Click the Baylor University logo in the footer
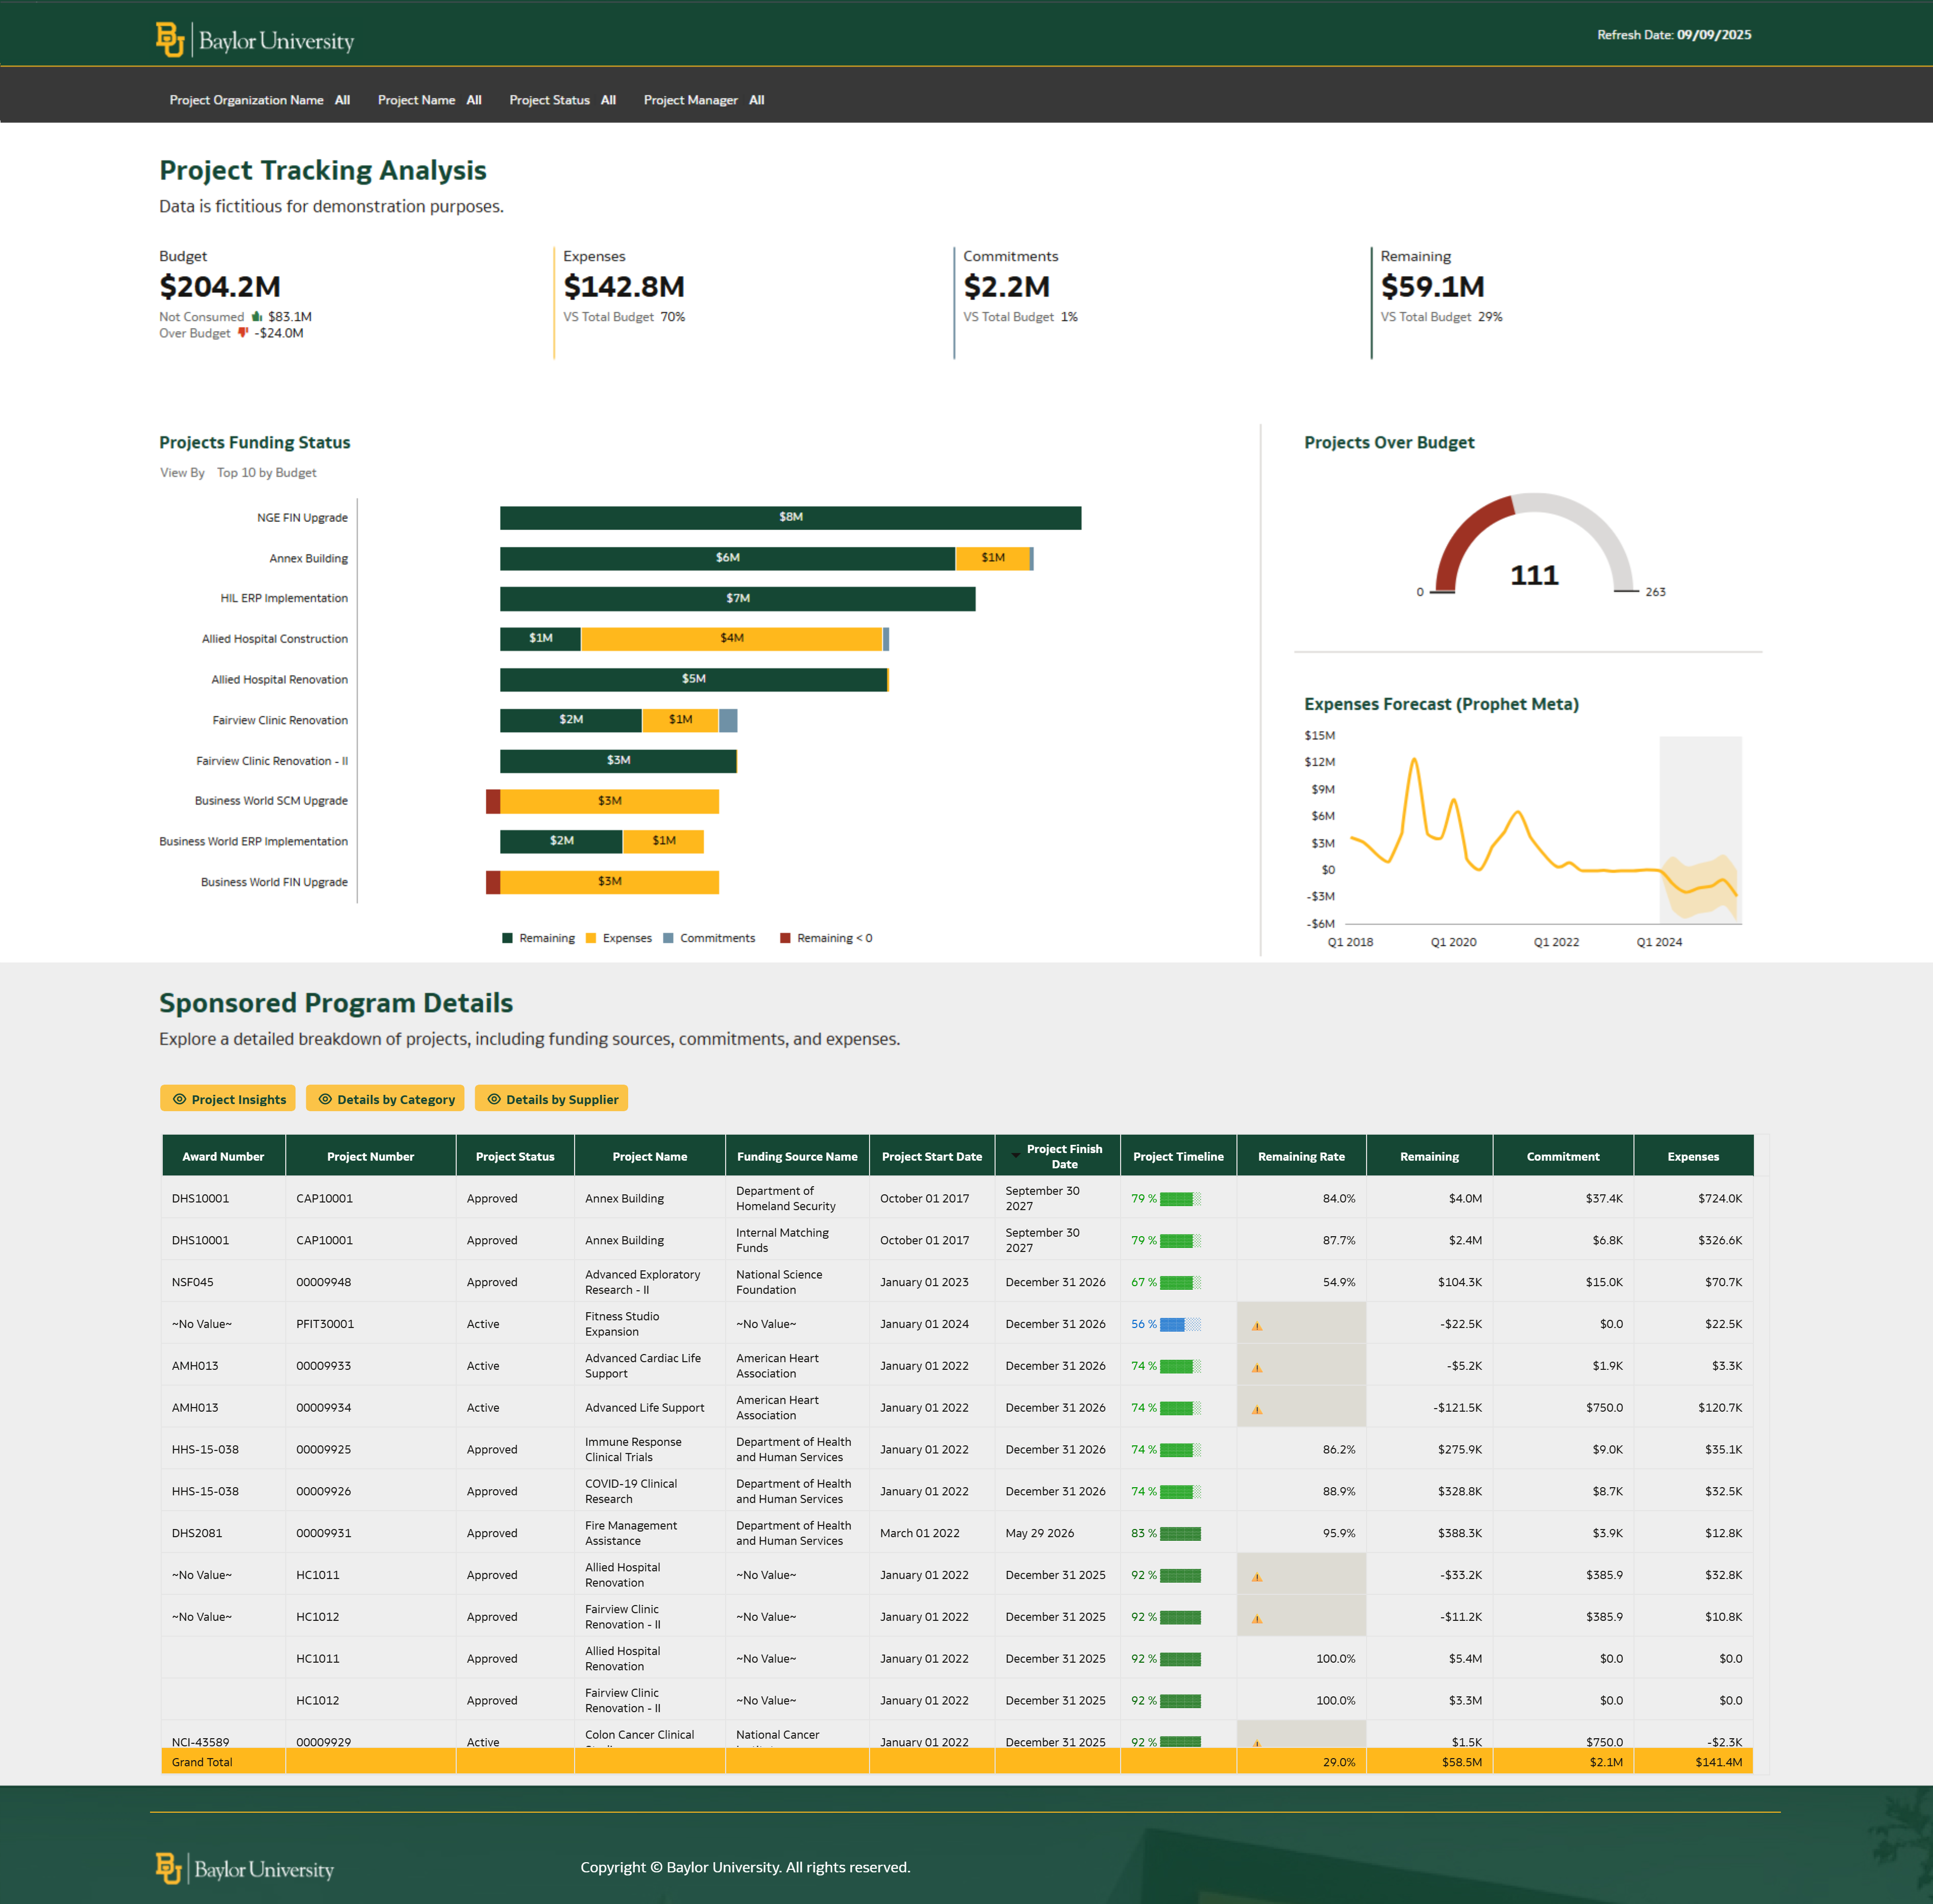This screenshot has width=1933, height=1904. point(245,1869)
